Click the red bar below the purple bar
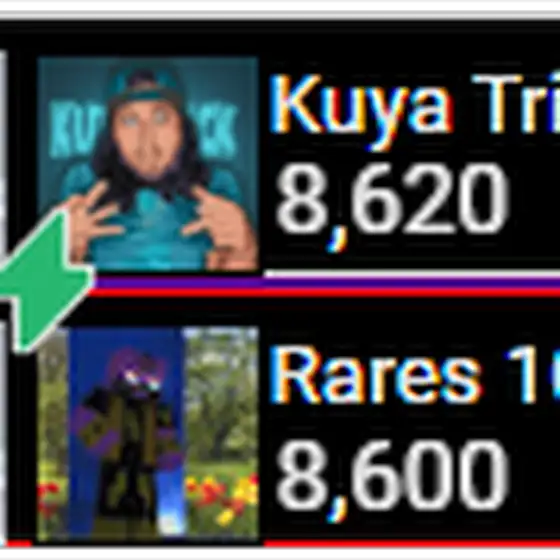The height and width of the screenshot is (560, 560). tap(325, 292)
